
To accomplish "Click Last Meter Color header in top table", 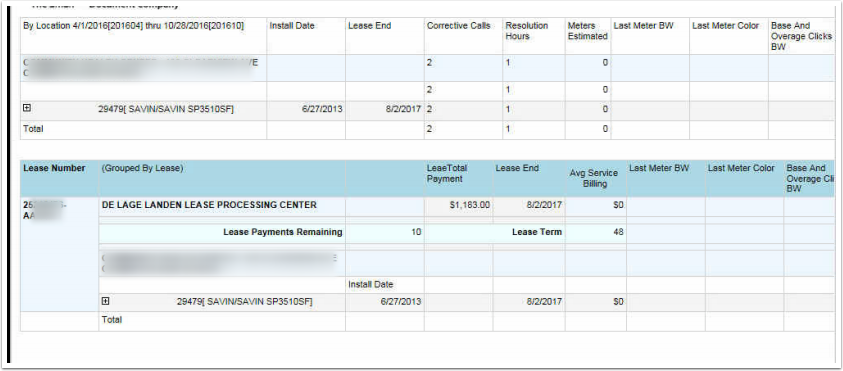I will coord(725,26).
